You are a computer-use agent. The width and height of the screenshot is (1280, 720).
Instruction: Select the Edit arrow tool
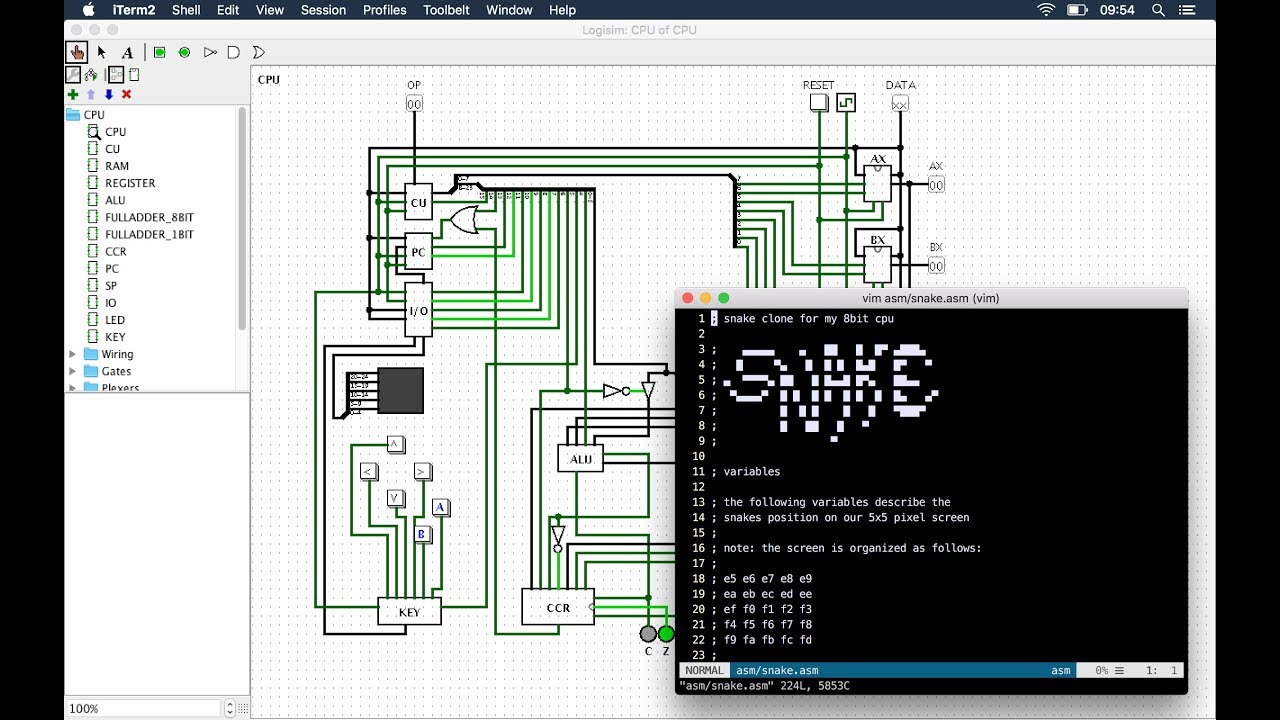pyautogui.click(x=102, y=52)
